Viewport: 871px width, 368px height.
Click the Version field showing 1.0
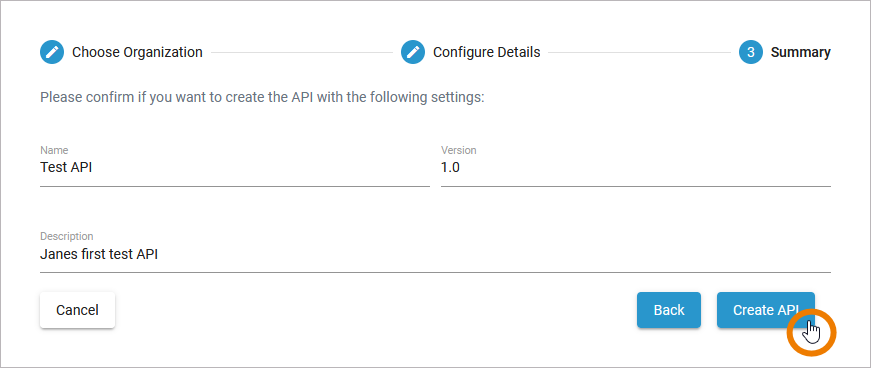pyautogui.click(x=635, y=166)
